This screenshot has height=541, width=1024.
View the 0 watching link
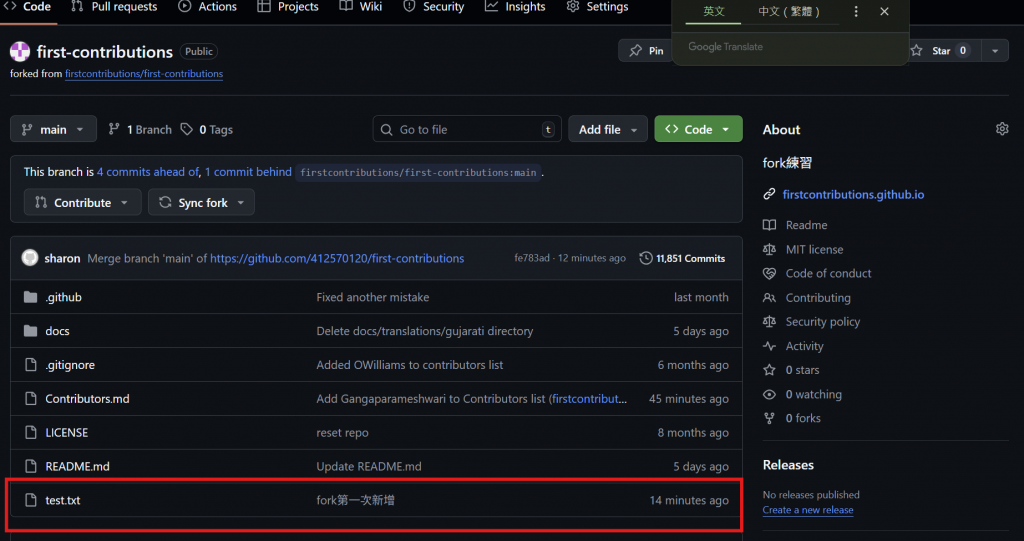tap(813, 395)
